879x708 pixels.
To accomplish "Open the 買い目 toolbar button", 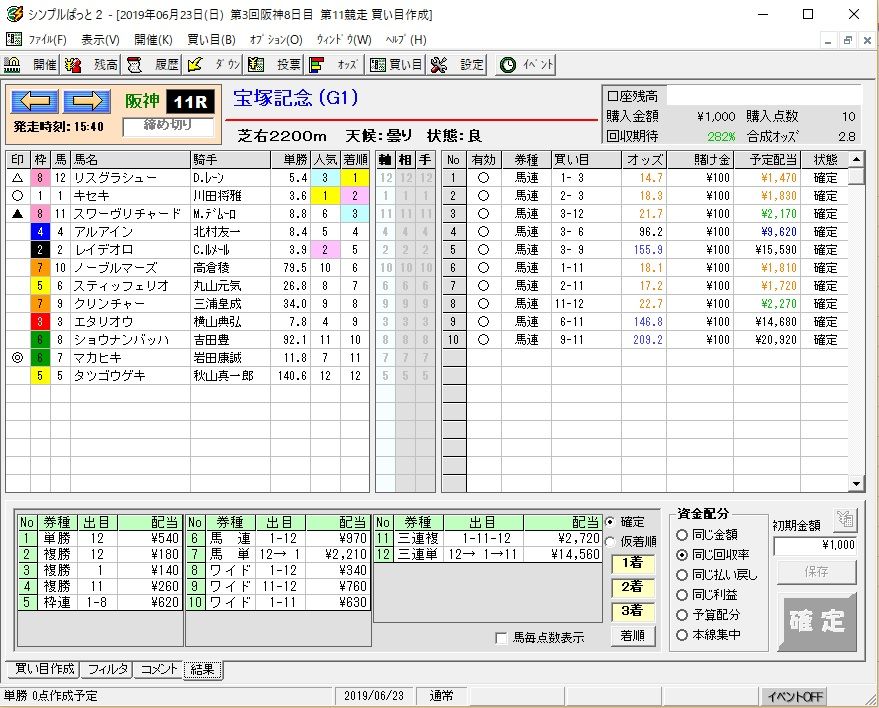I will [x=396, y=65].
